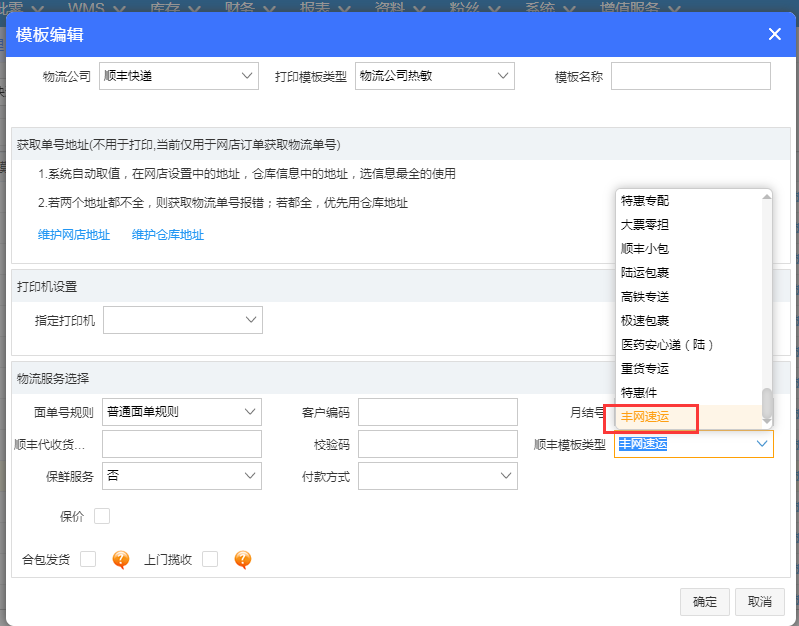The width and height of the screenshot is (799, 626).
Task: Open the 增值服务 menu in background
Action: [x=640, y=7]
